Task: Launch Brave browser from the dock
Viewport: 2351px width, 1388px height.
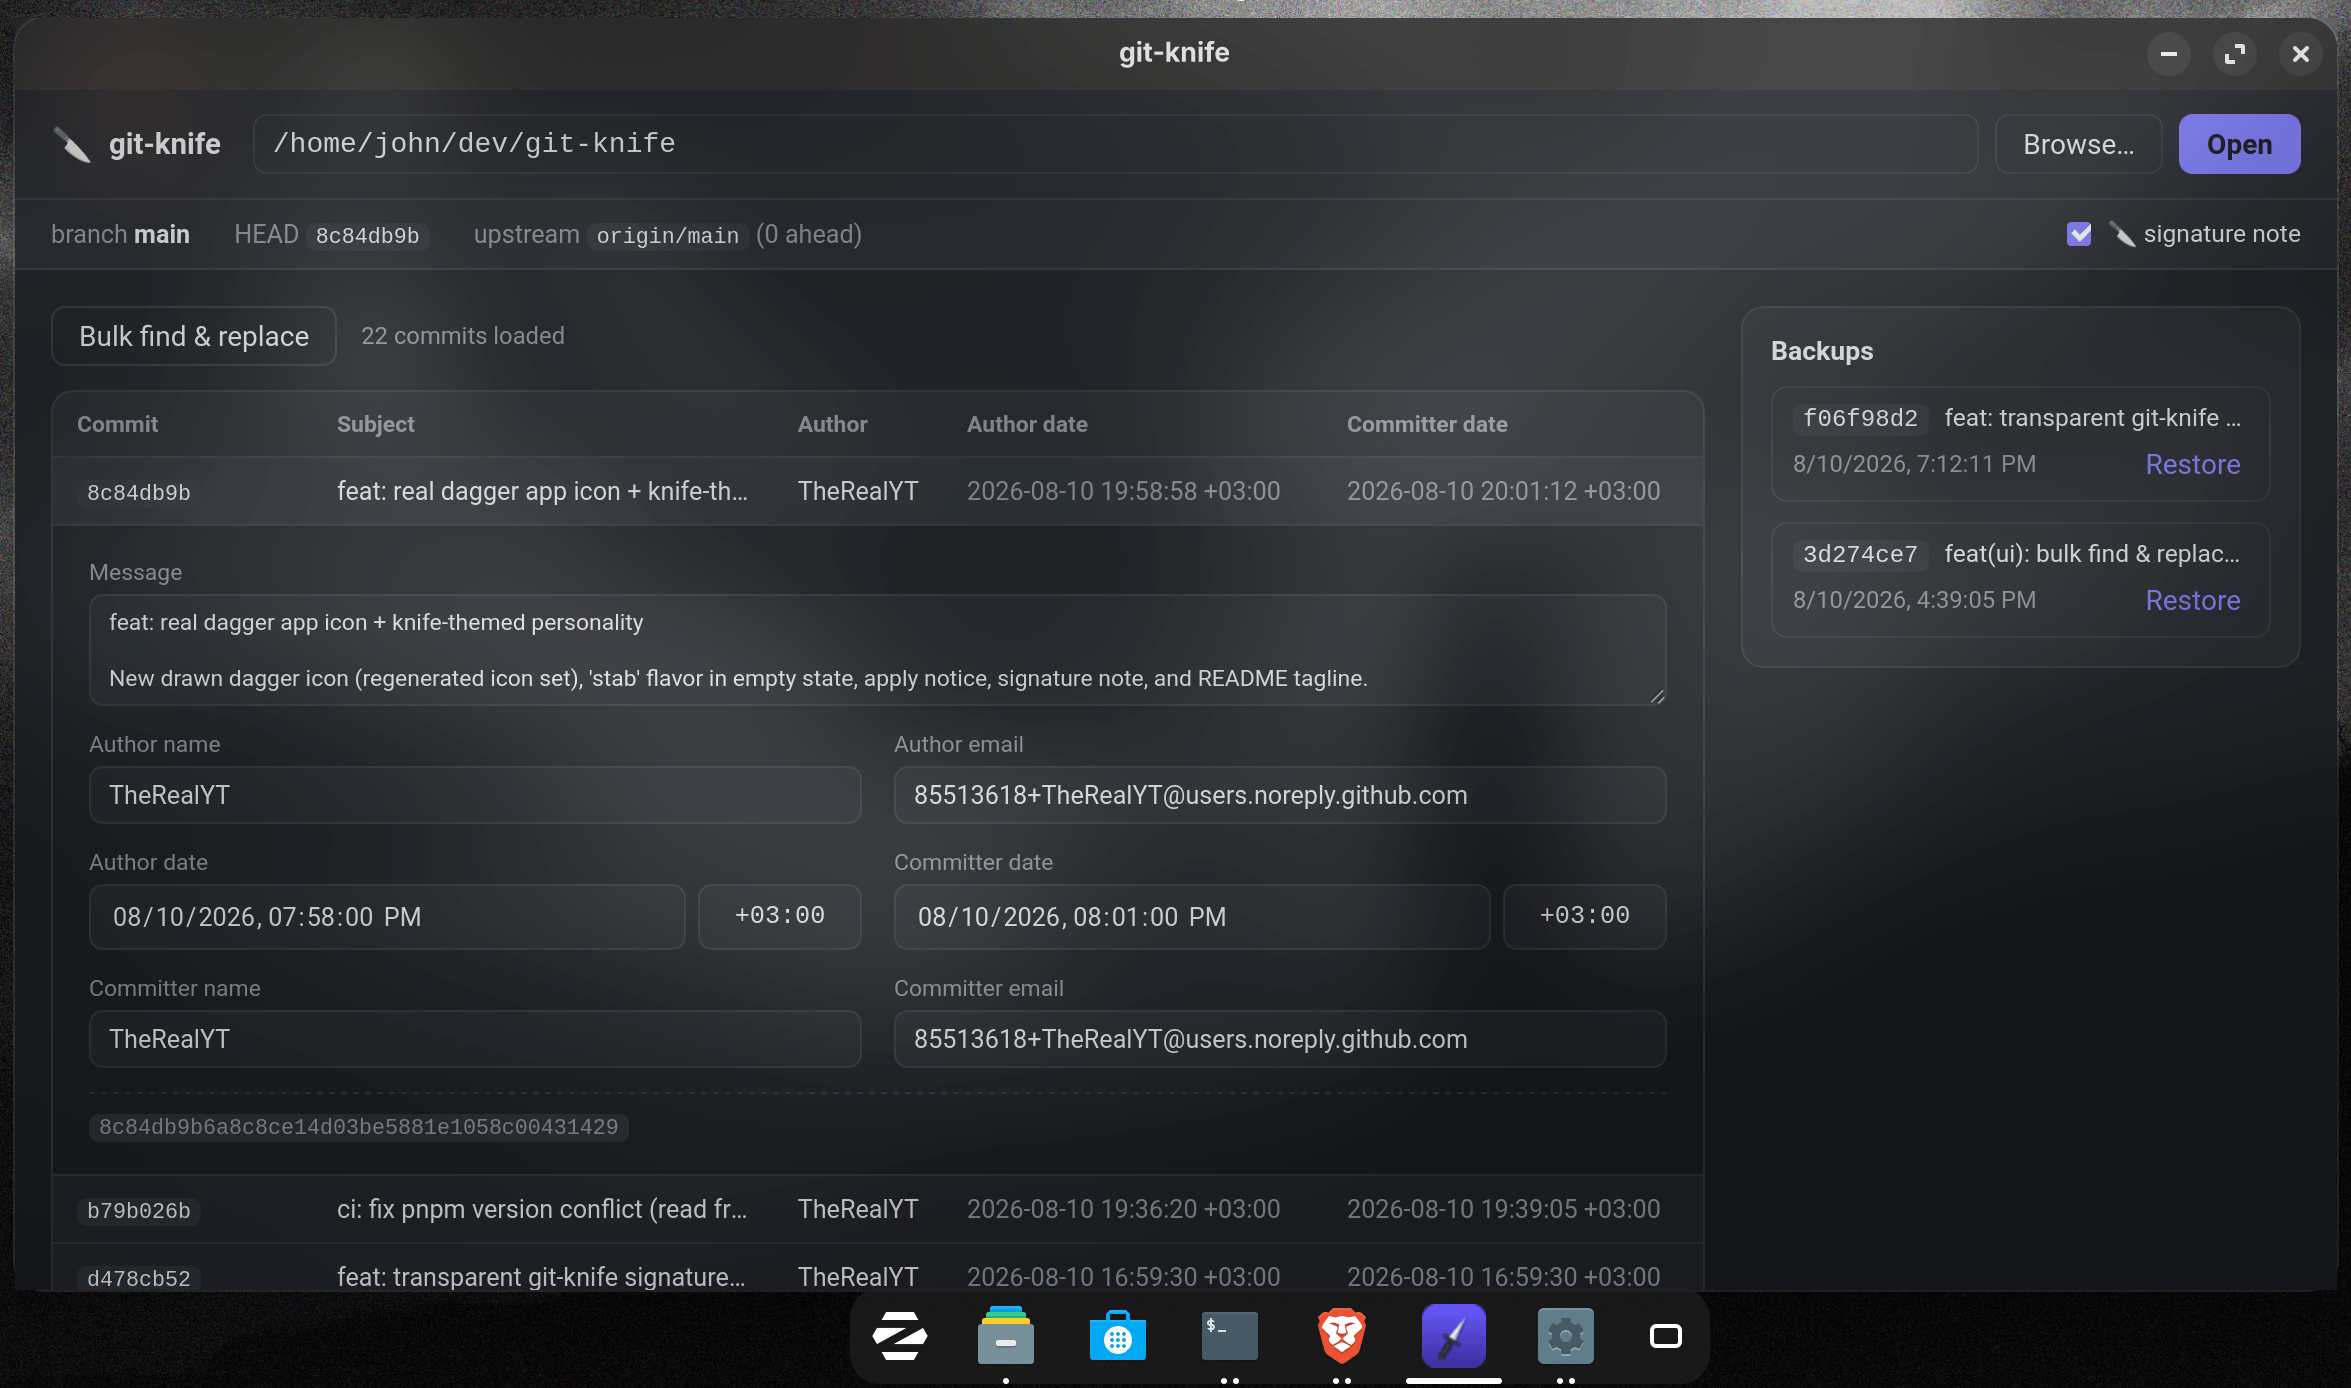Action: [x=1342, y=1336]
